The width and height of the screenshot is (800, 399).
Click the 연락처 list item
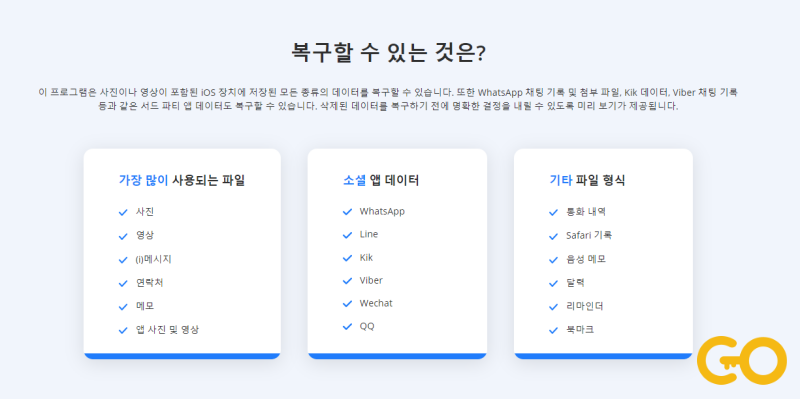(x=149, y=282)
